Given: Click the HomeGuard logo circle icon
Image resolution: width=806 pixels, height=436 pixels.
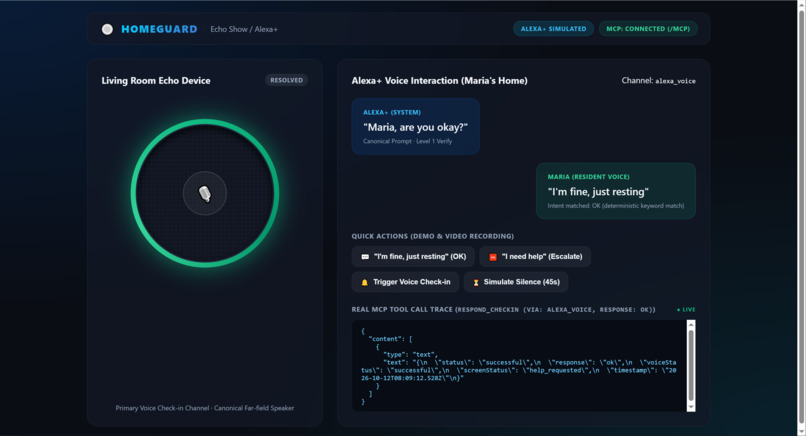Looking at the screenshot, I should pyautogui.click(x=107, y=29).
